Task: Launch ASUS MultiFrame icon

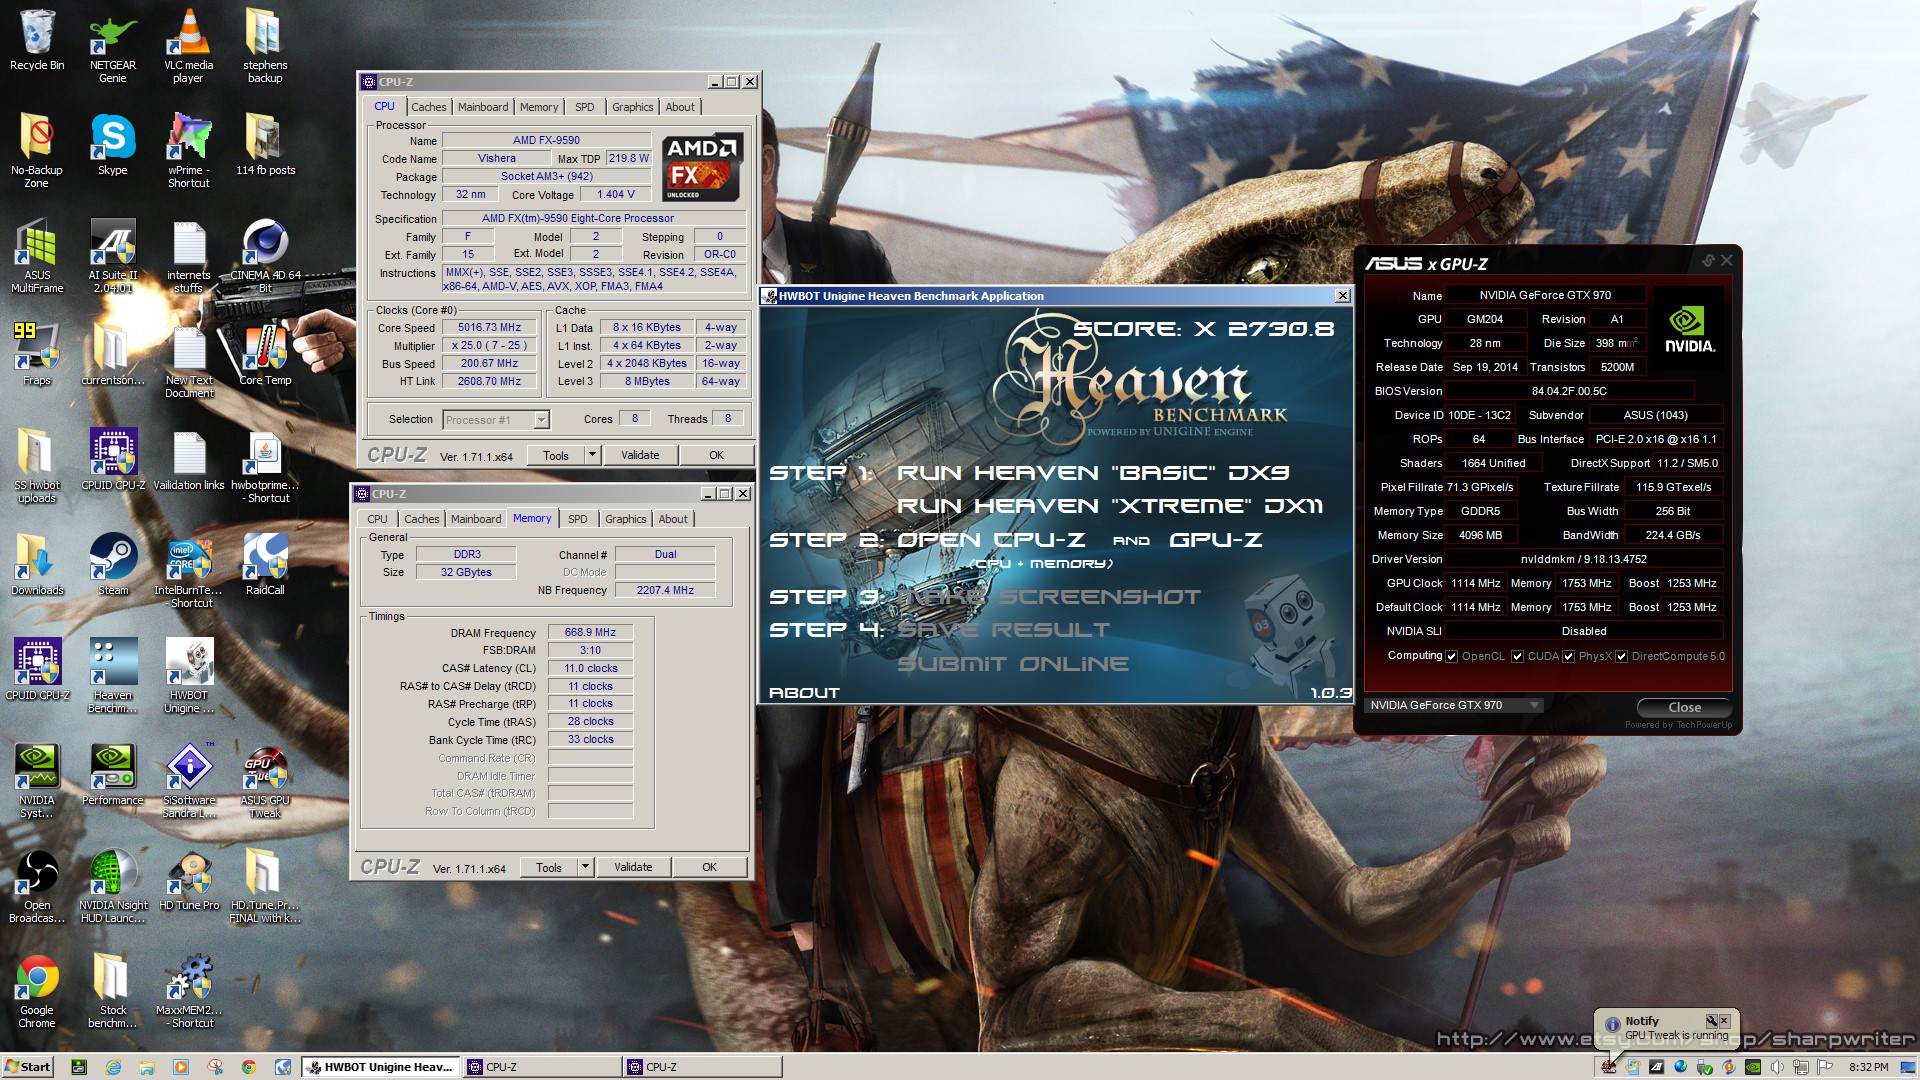Action: tap(37, 256)
